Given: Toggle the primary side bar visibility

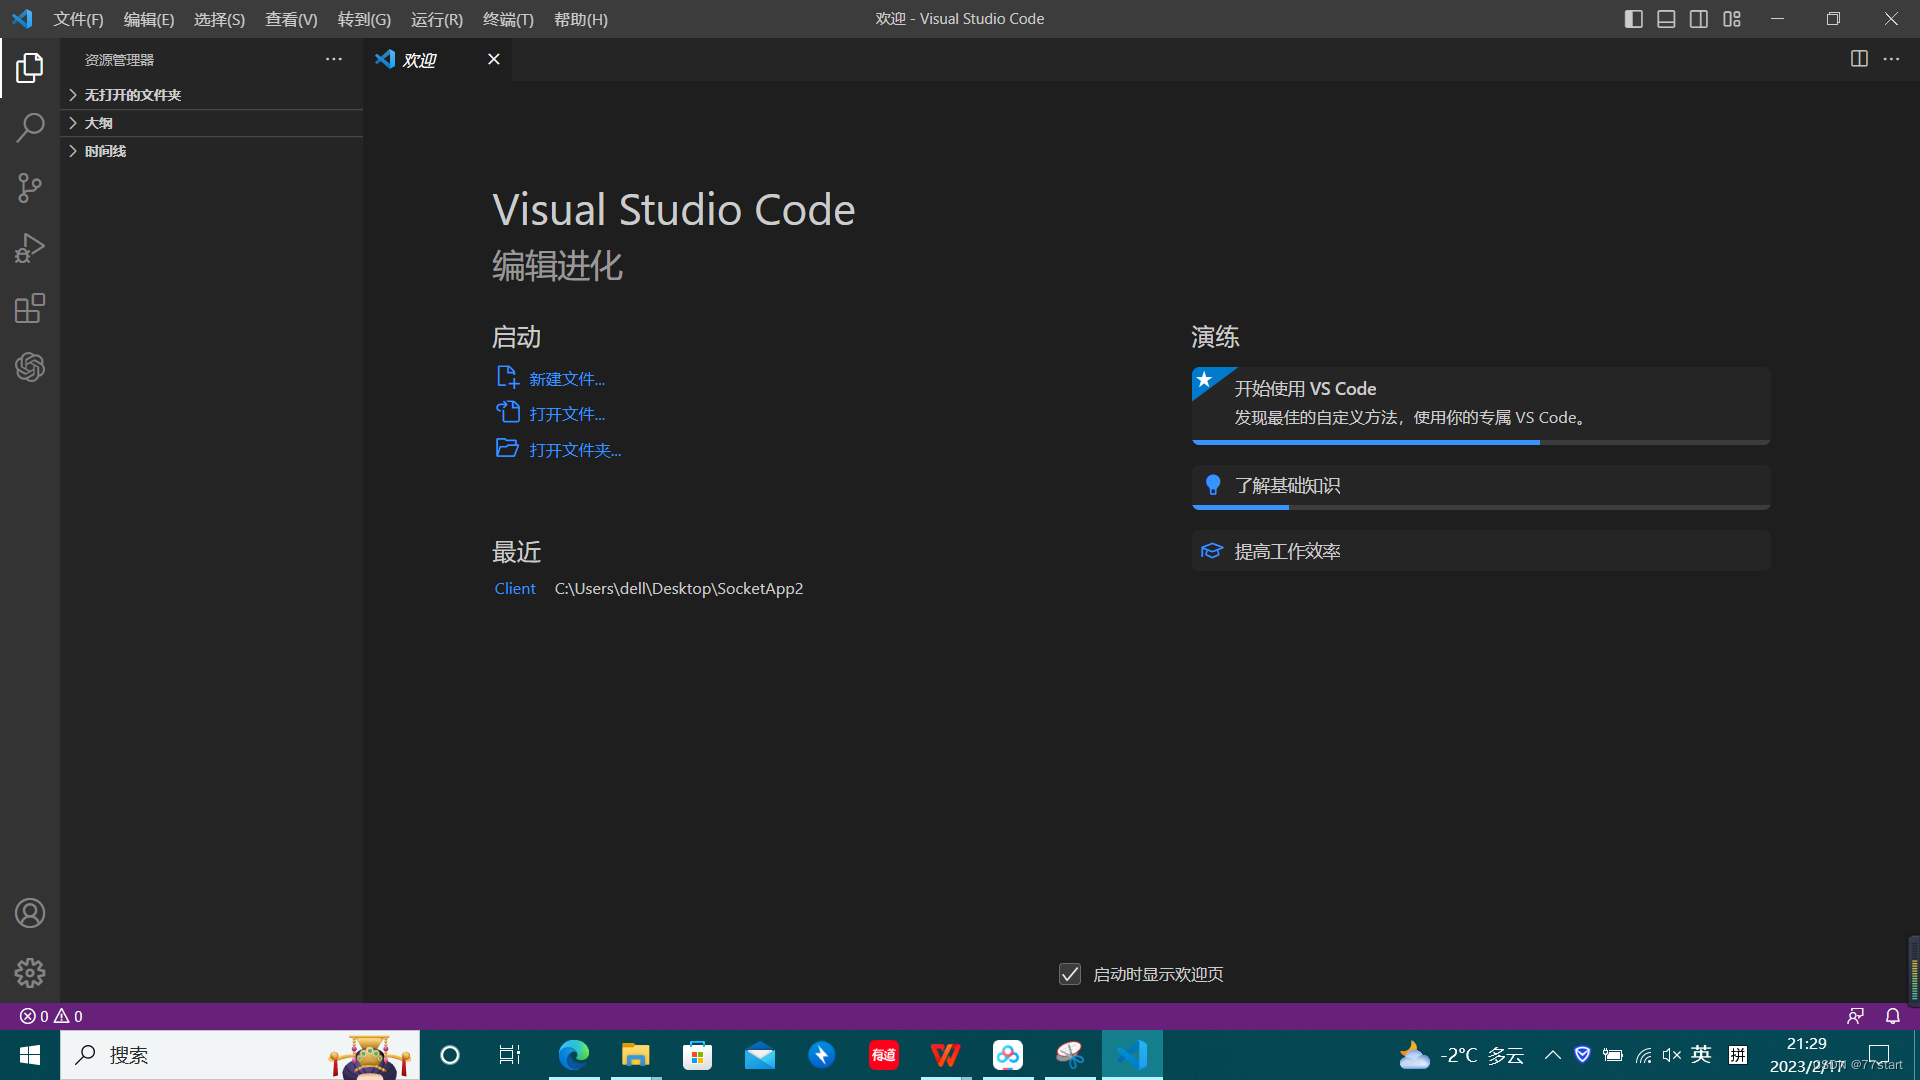Looking at the screenshot, I should (x=1633, y=19).
